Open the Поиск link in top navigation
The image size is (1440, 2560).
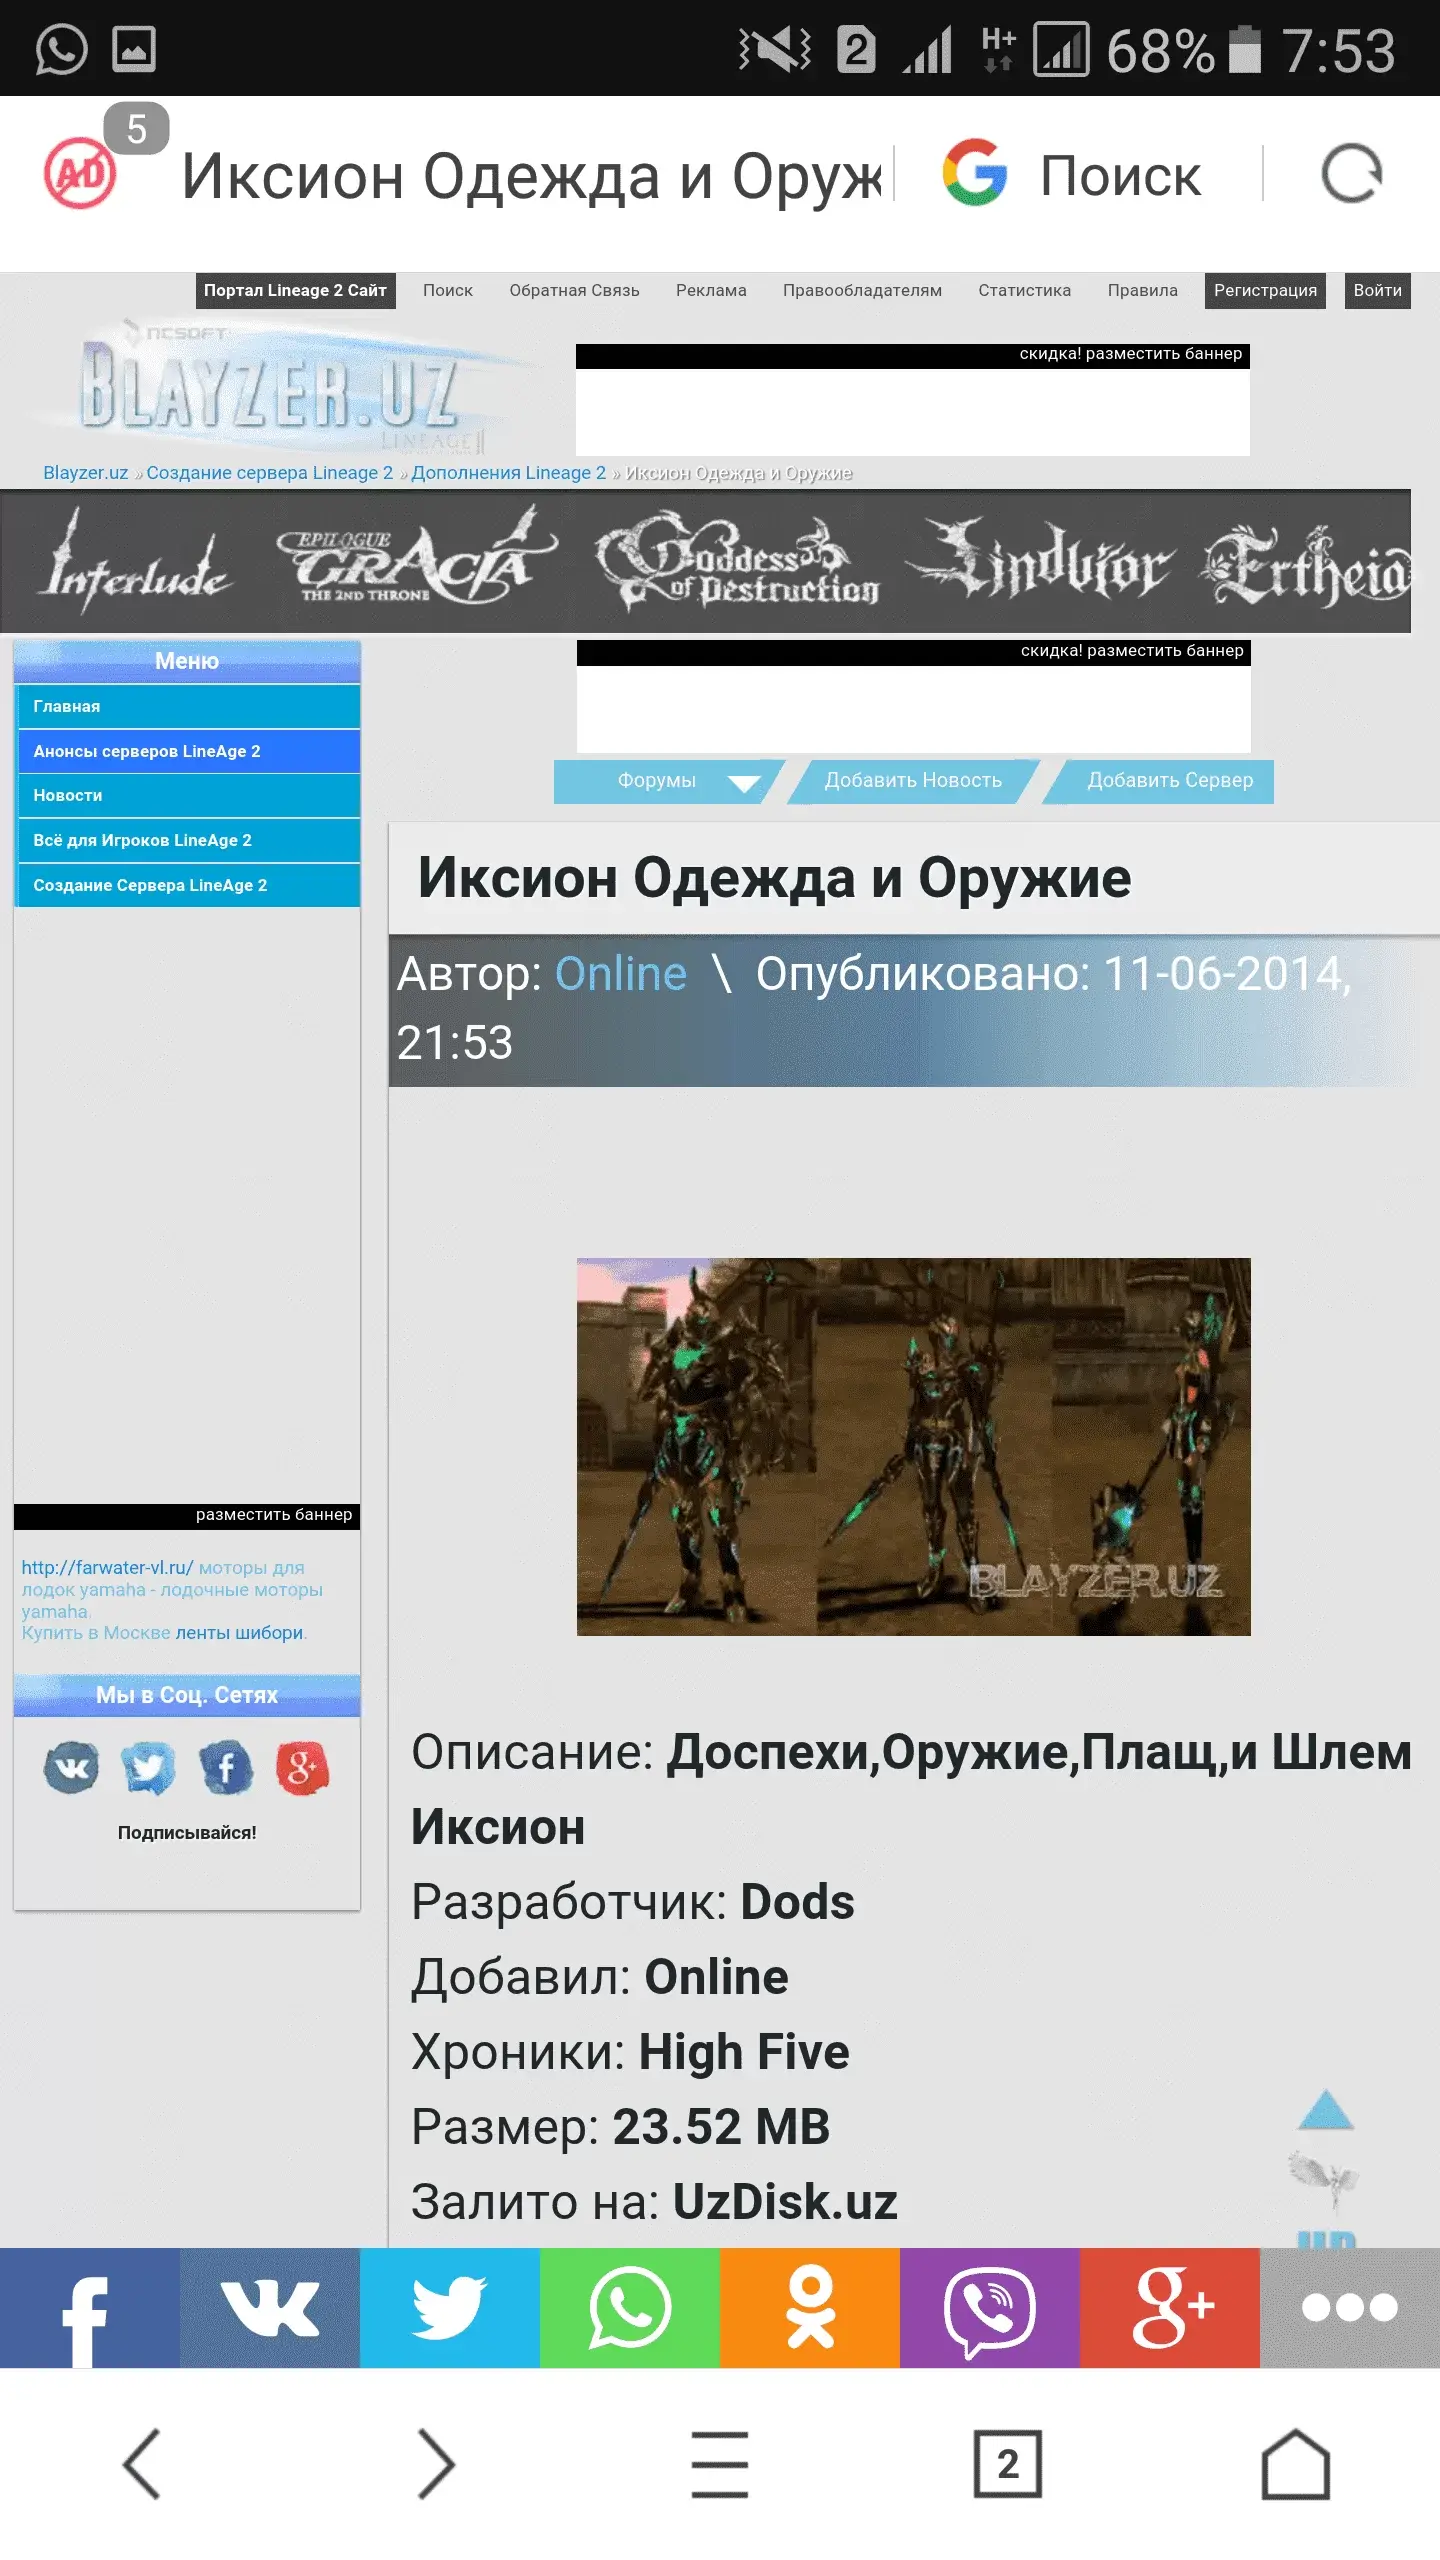point(447,291)
